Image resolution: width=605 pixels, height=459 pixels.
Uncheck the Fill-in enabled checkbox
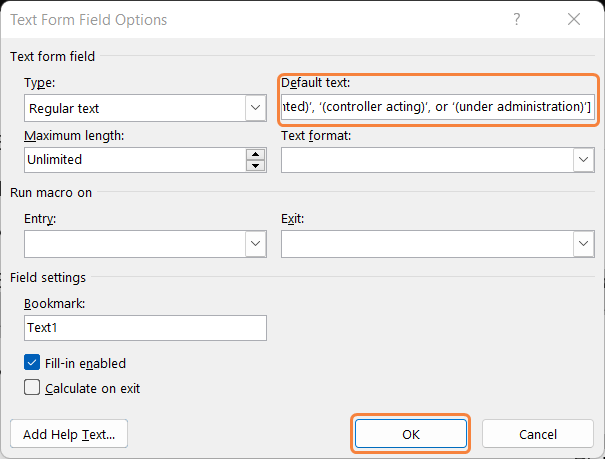point(32,363)
